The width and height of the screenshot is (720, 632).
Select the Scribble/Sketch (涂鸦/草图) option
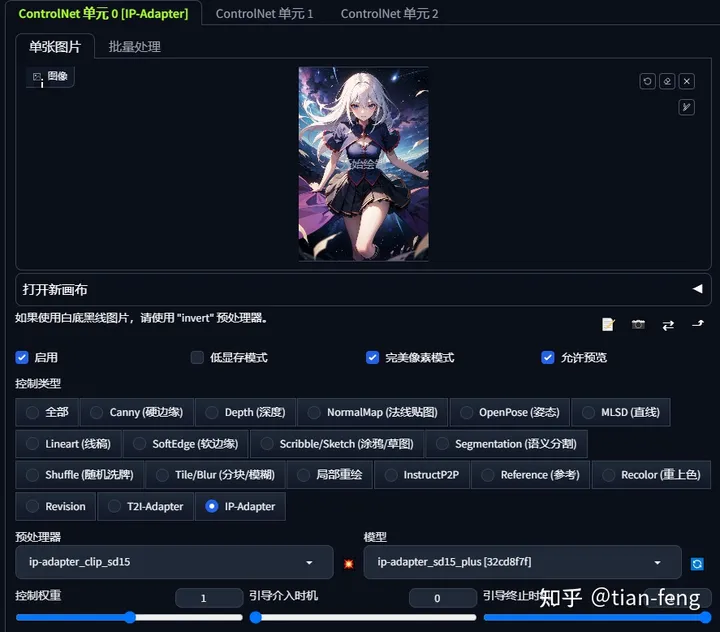tap(337, 444)
